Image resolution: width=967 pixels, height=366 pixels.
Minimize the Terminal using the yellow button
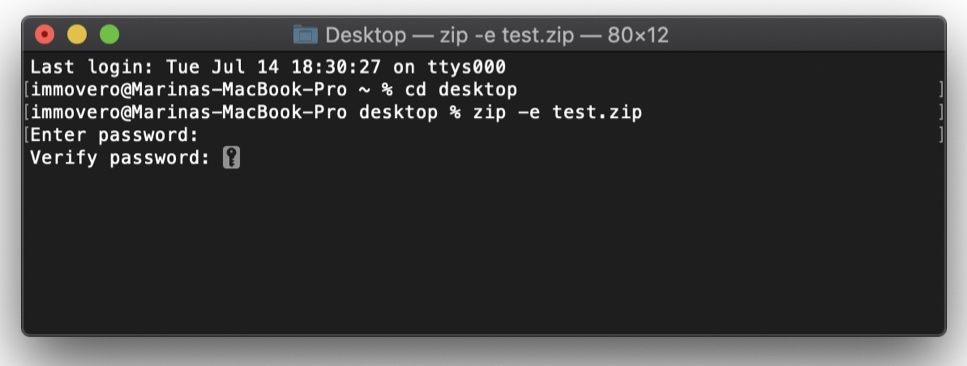pos(77,34)
